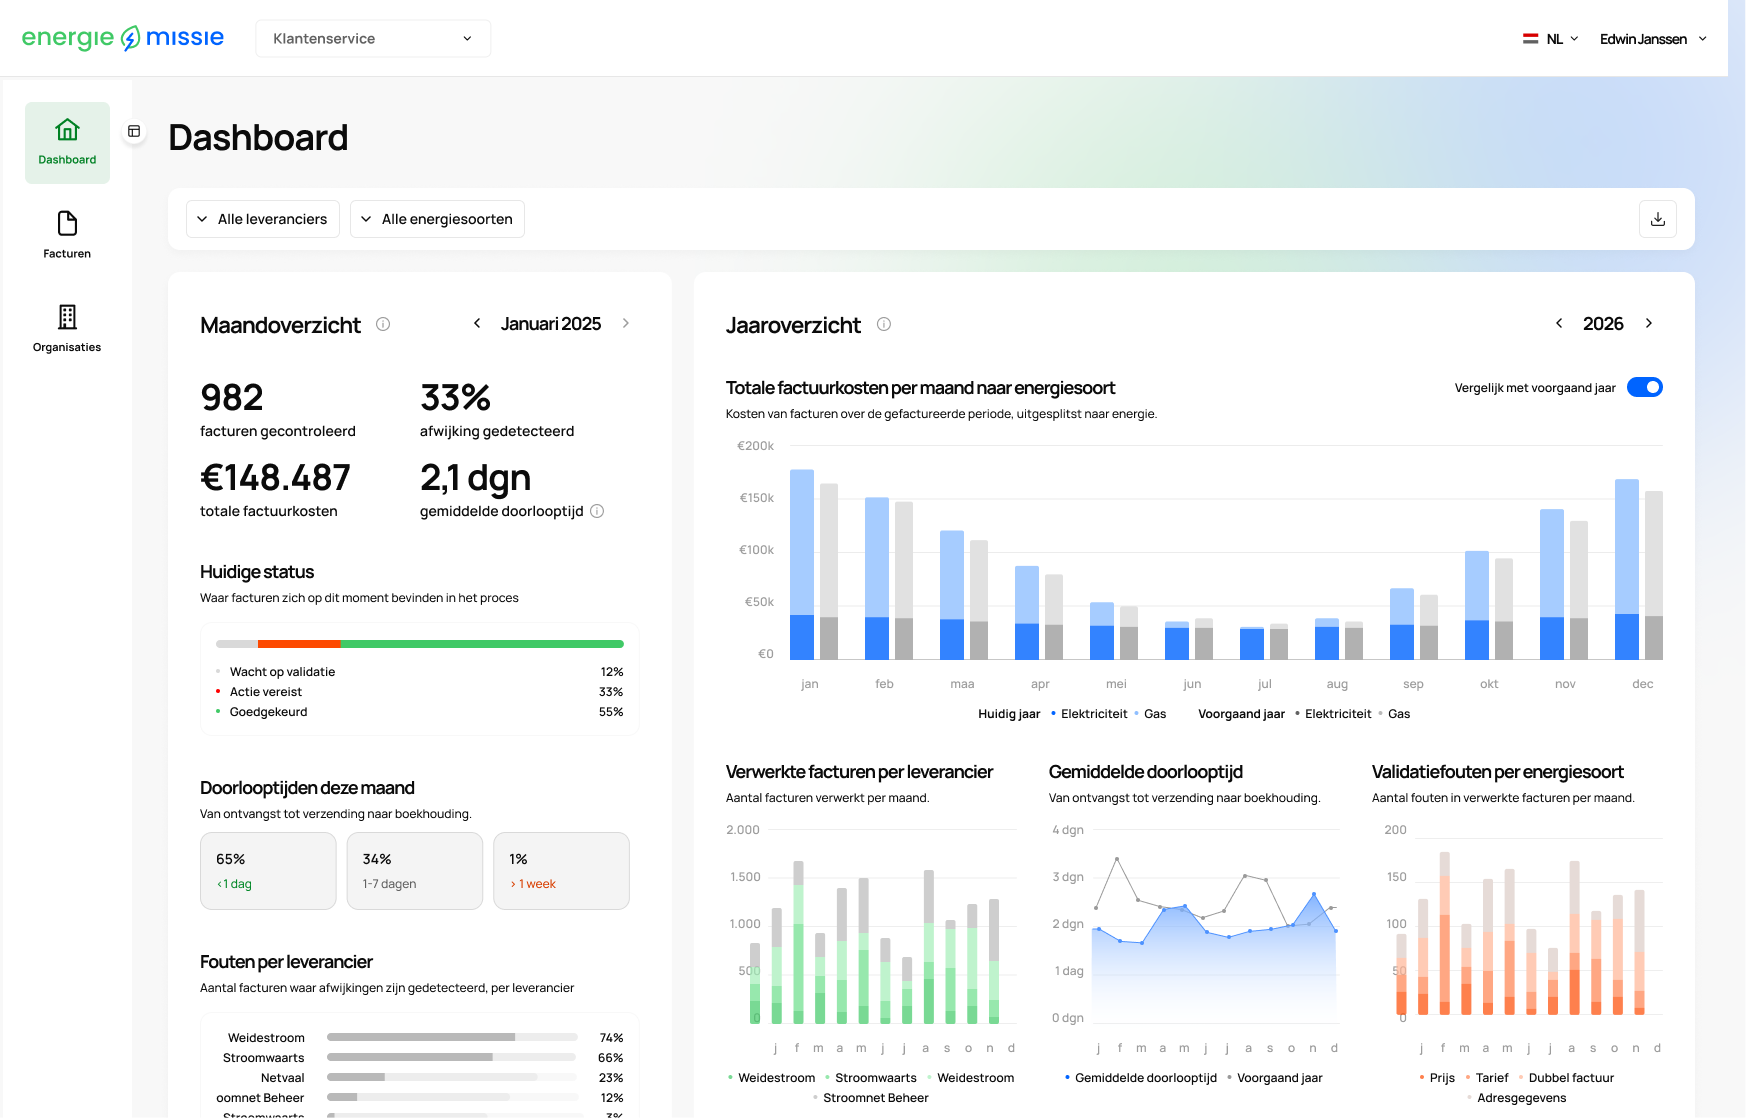Image resolution: width=1746 pixels, height=1118 pixels.
Task: Click the 982 facturen gecontroleerd figure
Action: coord(232,397)
